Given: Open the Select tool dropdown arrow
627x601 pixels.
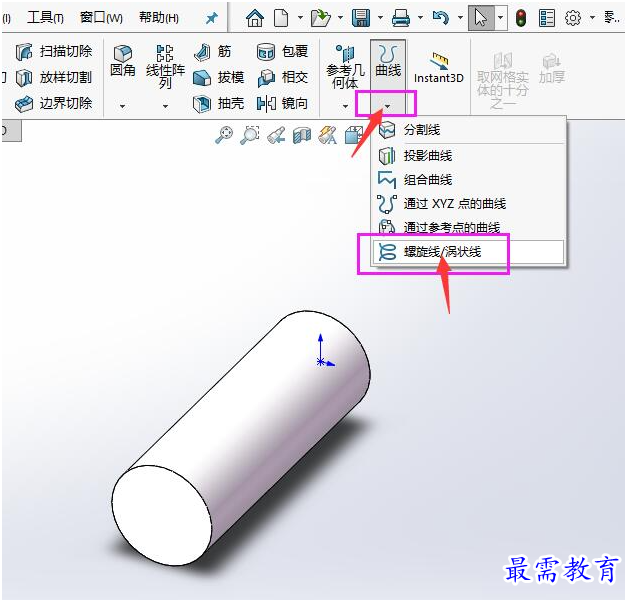Looking at the screenshot, I should tap(501, 18).
